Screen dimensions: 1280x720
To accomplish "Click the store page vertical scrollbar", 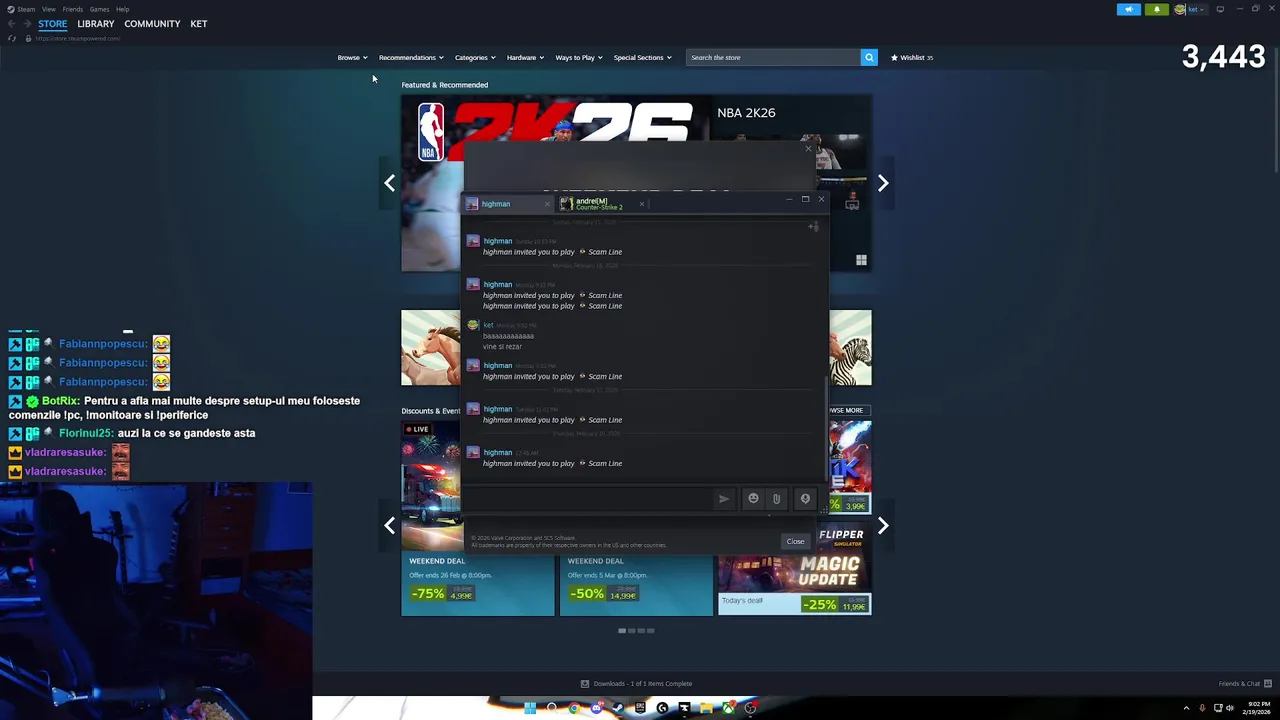I will point(1275,110).
